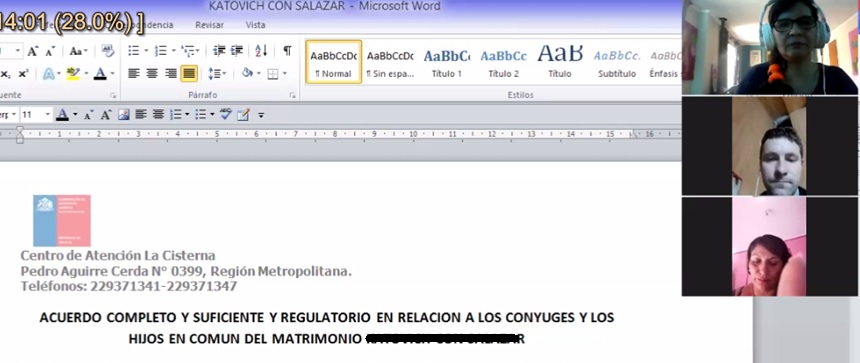Open the ribbon font color dropdown arrow
Viewport: 860px width, 363px height.
112,73
